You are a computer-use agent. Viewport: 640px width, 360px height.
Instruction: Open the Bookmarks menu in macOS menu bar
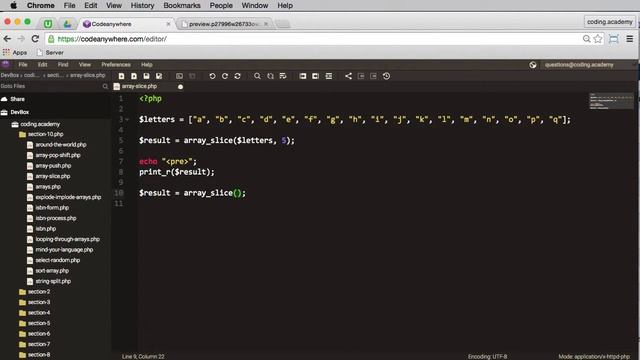point(182,5)
